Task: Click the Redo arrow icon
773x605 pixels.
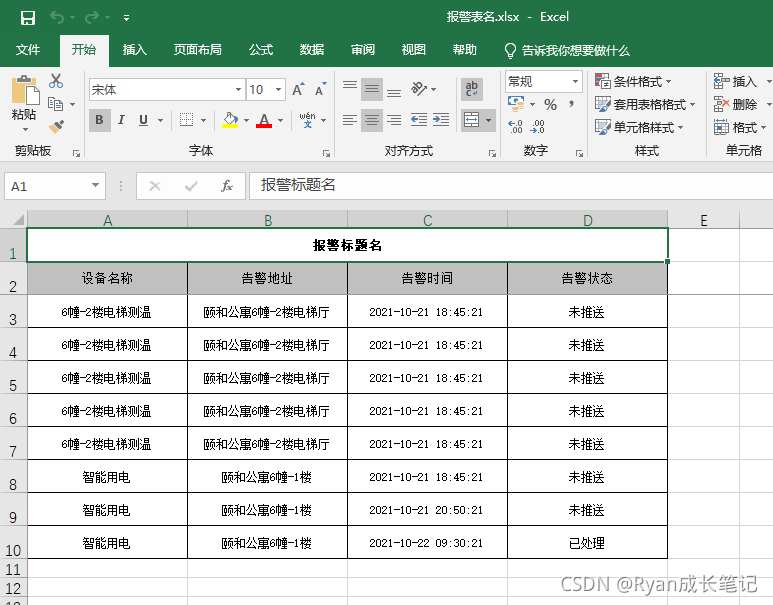Action: [92, 18]
